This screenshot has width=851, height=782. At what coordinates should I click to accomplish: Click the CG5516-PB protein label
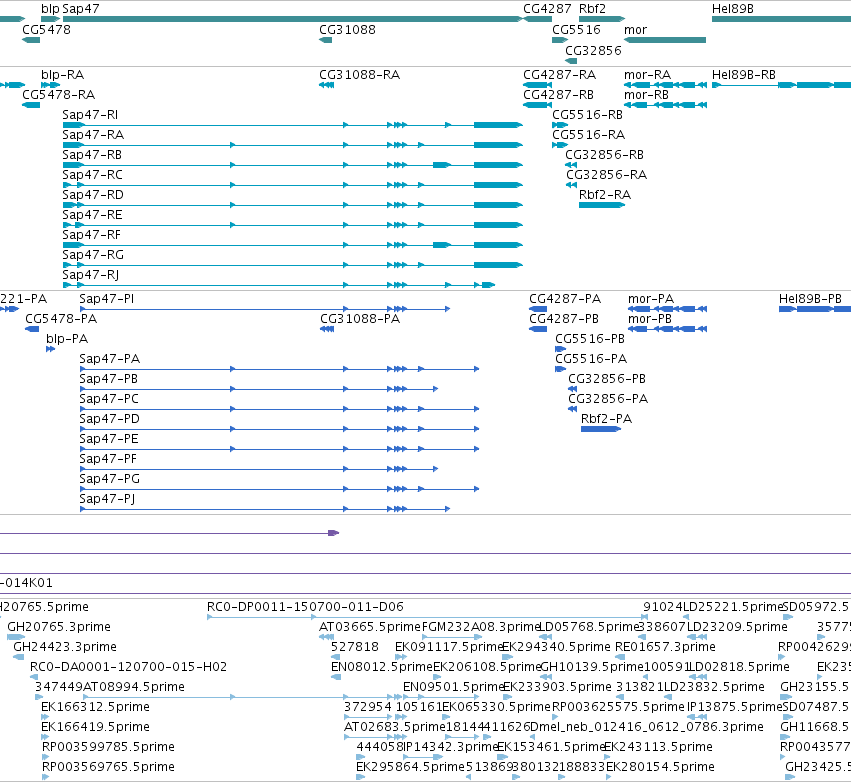(590, 339)
